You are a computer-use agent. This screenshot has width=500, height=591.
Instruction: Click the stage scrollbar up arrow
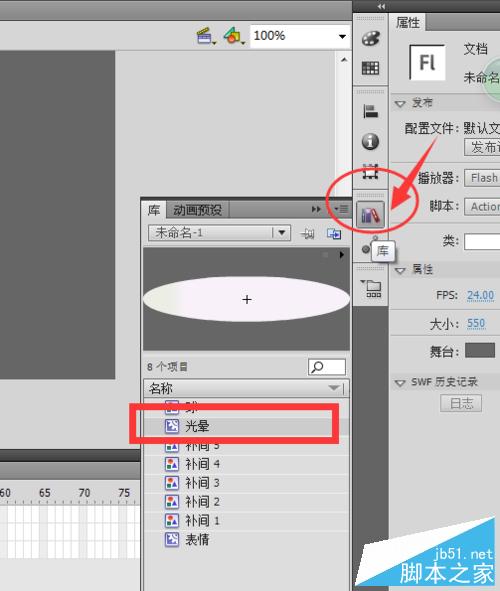pyautogui.click(x=344, y=60)
